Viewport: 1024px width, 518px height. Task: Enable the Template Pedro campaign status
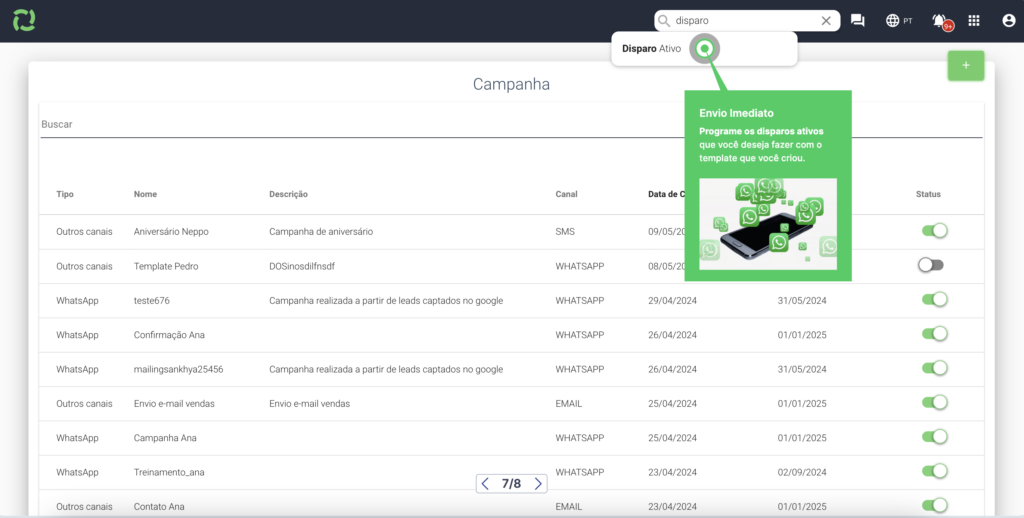(x=931, y=265)
